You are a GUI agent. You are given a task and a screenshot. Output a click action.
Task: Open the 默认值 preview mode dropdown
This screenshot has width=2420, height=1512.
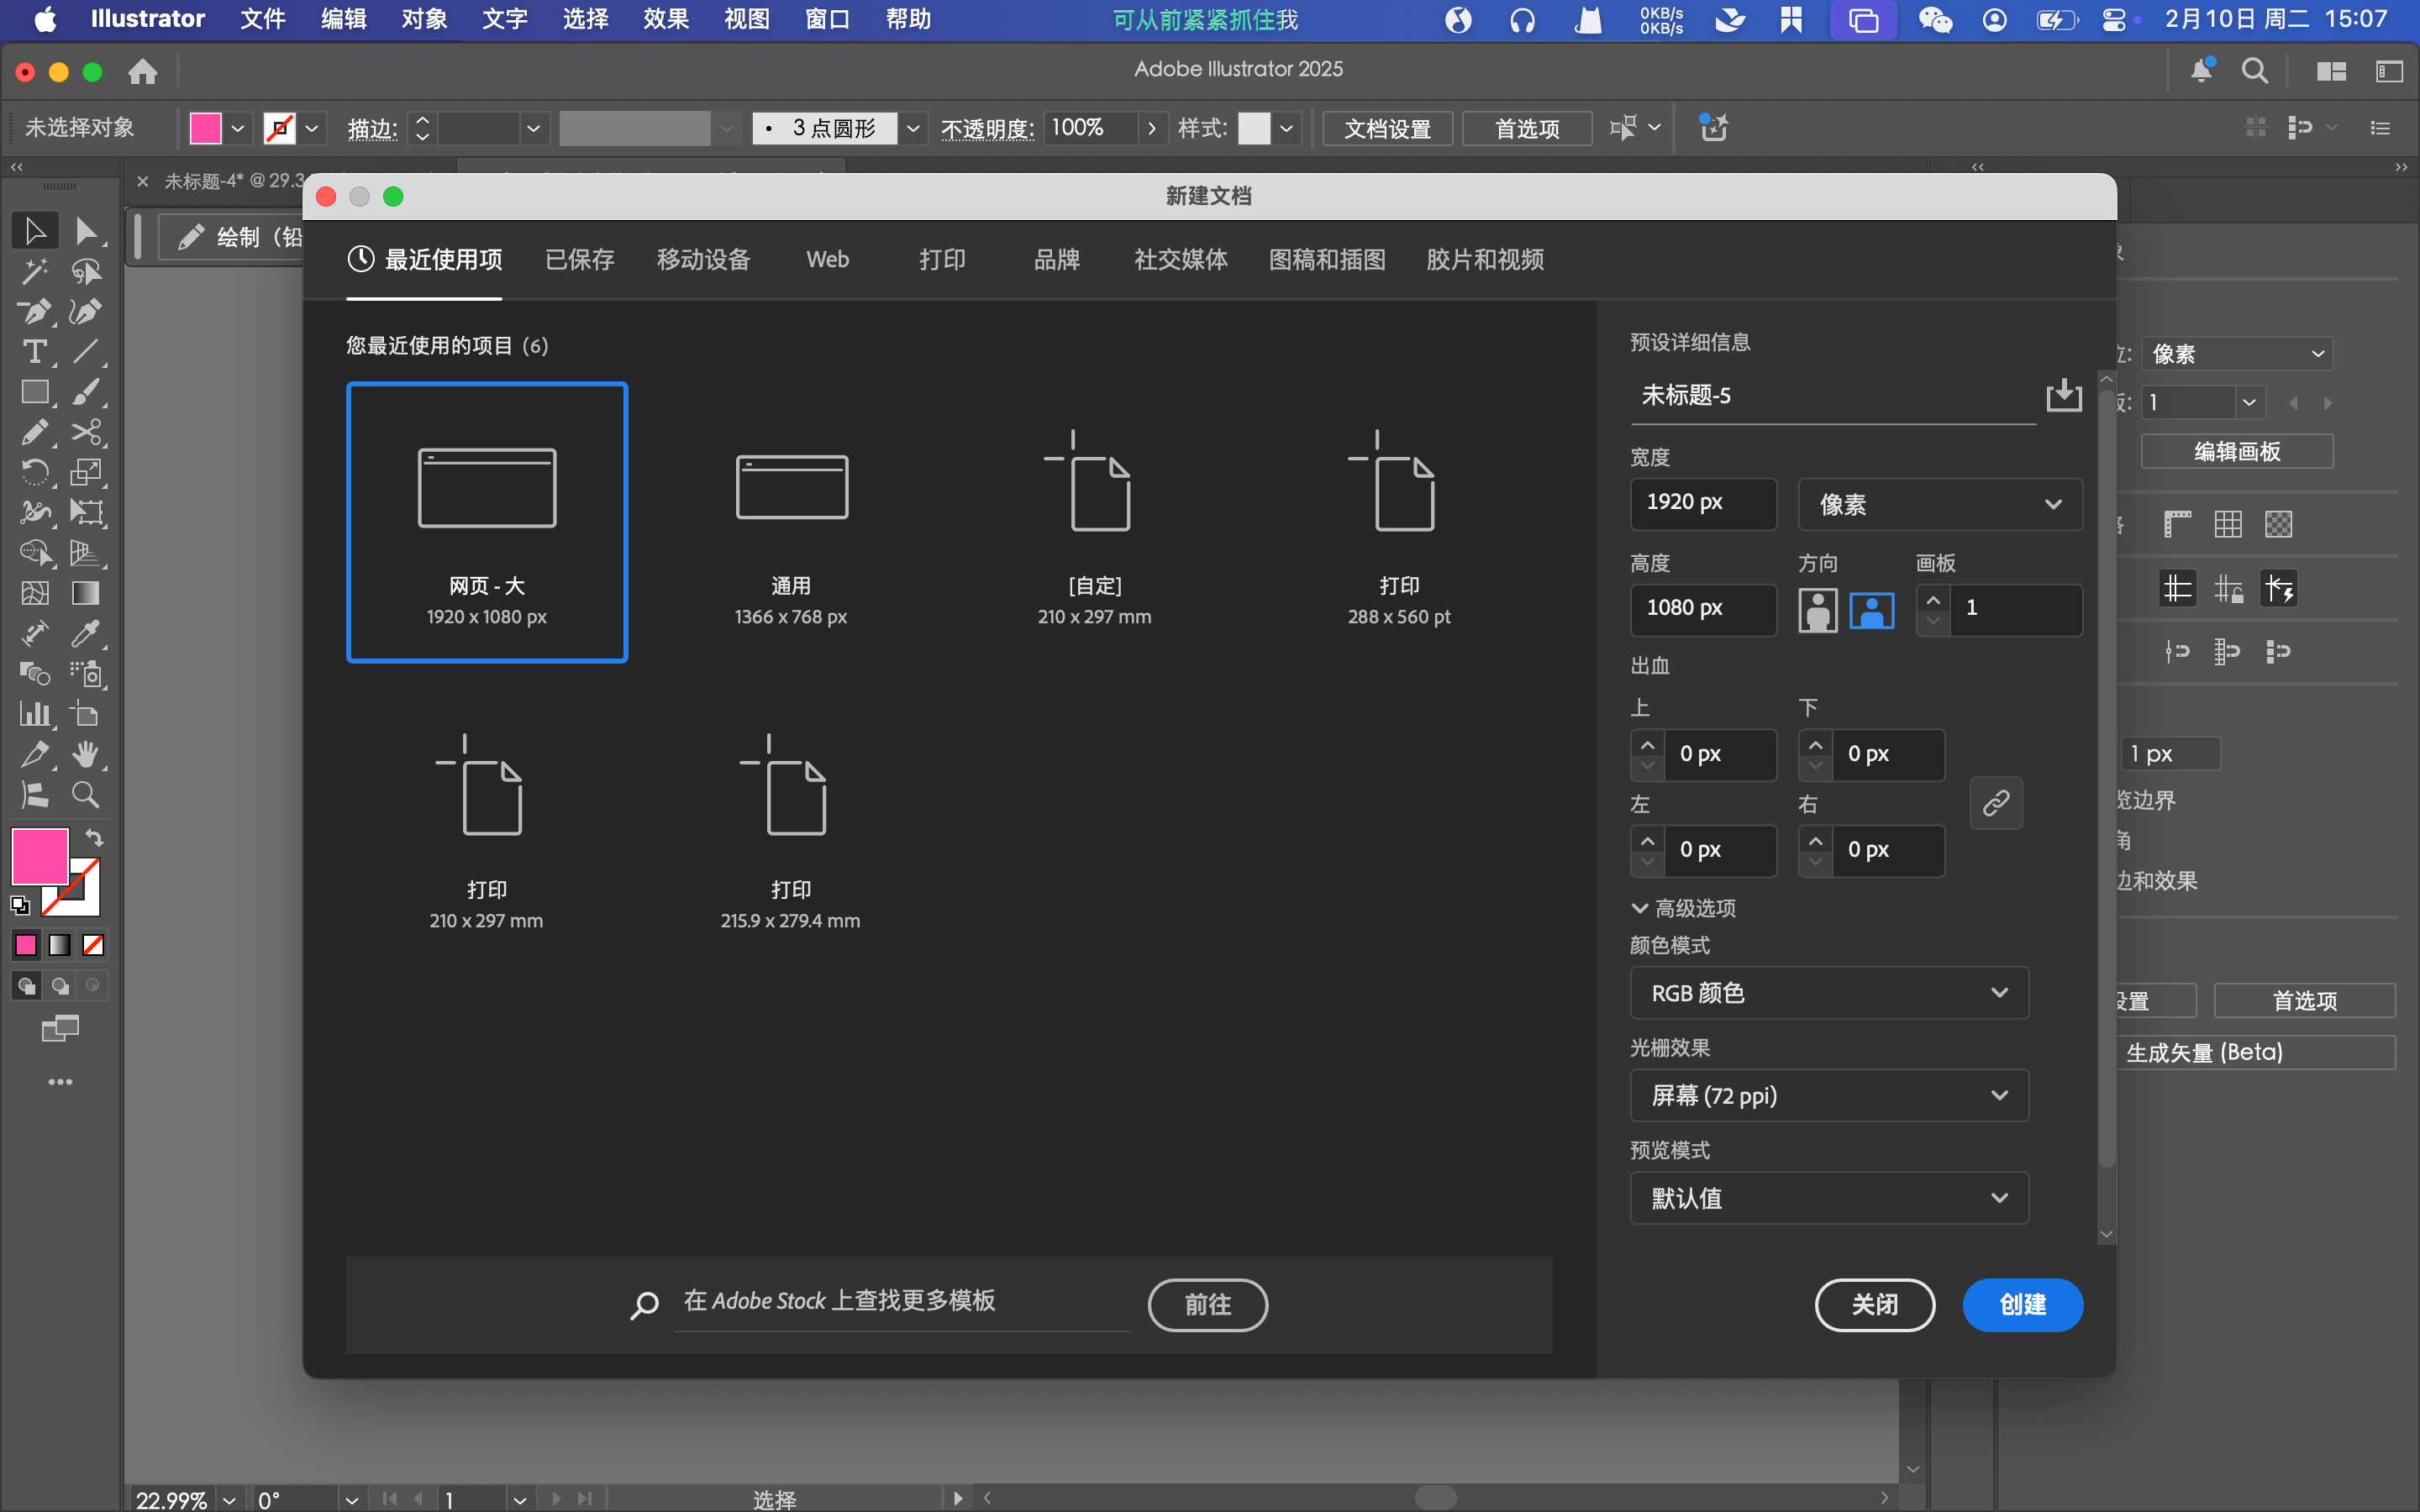click(1829, 1198)
